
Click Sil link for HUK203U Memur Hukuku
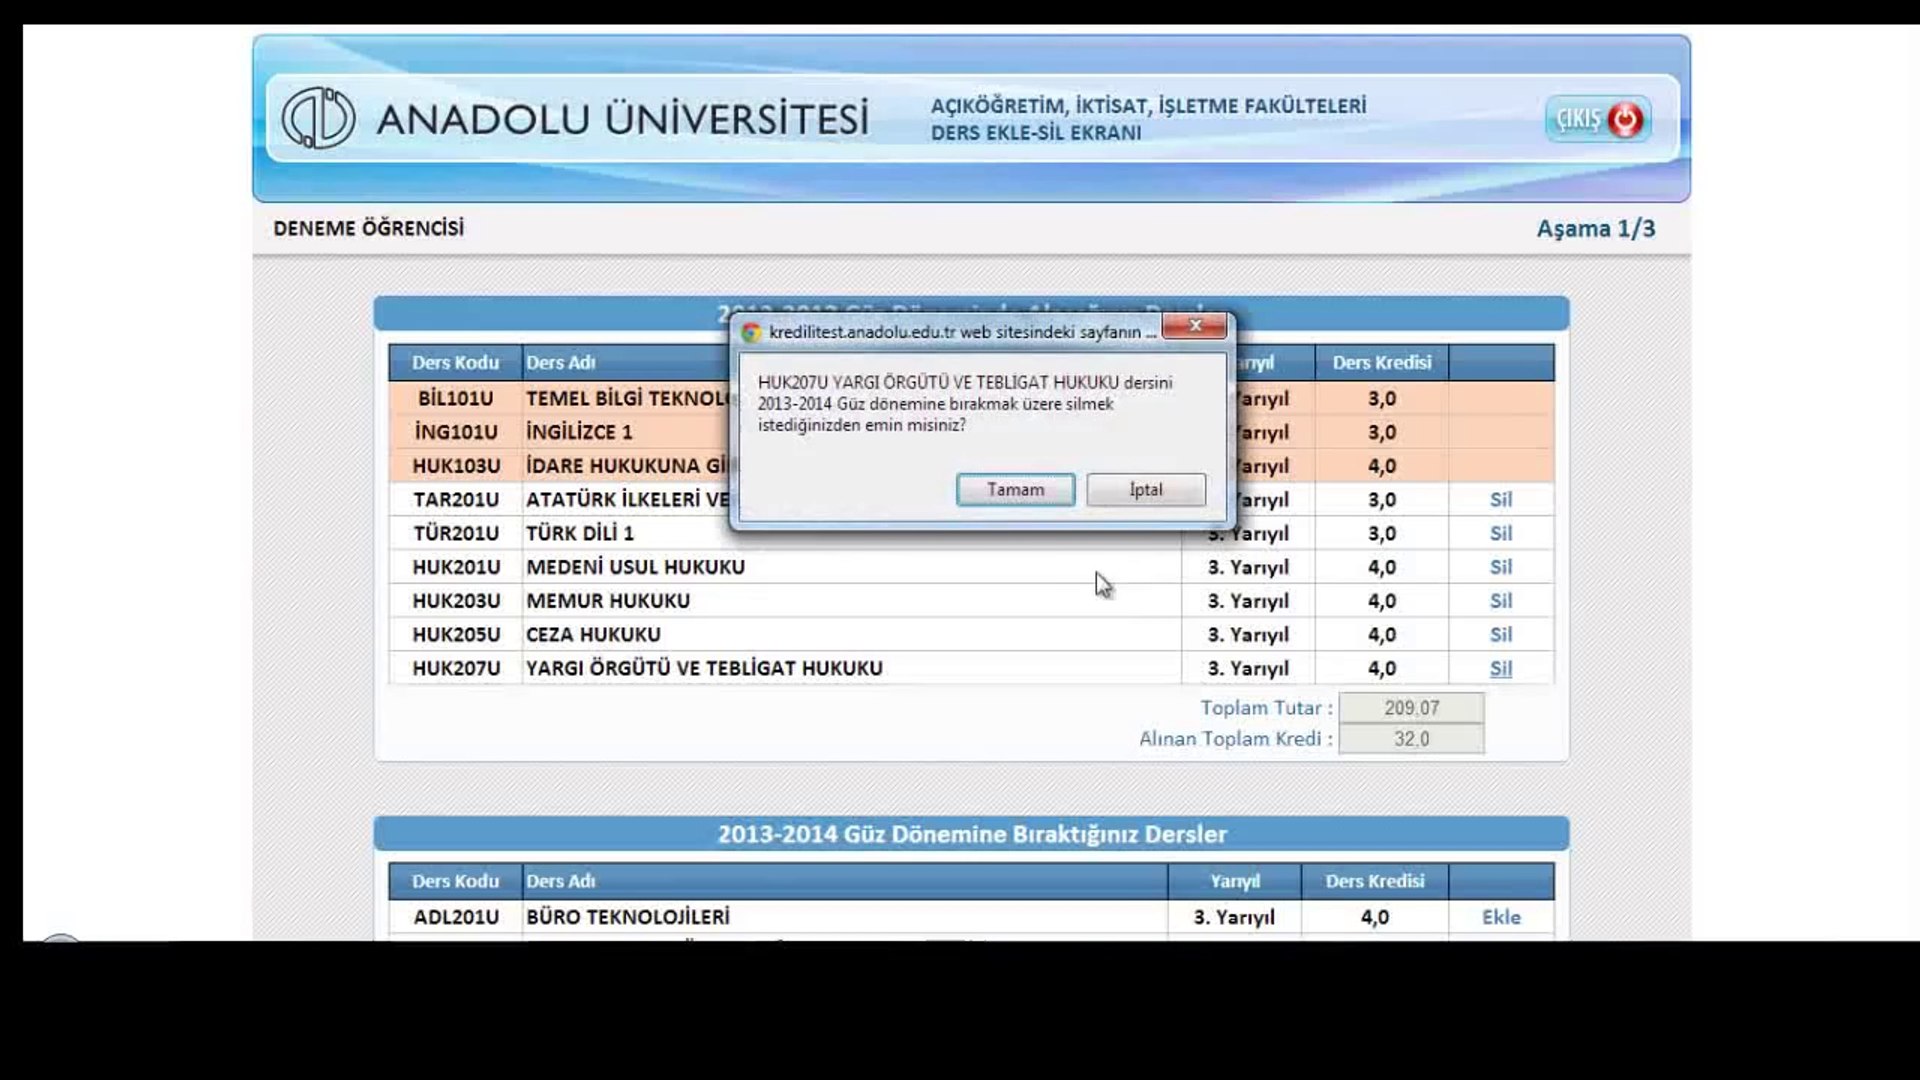1500,601
